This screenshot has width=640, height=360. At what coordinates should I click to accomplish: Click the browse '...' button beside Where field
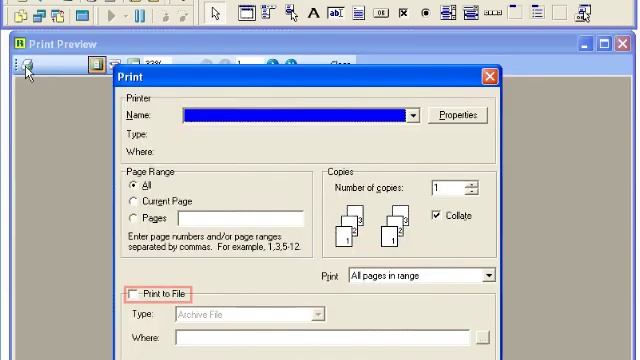point(482,338)
